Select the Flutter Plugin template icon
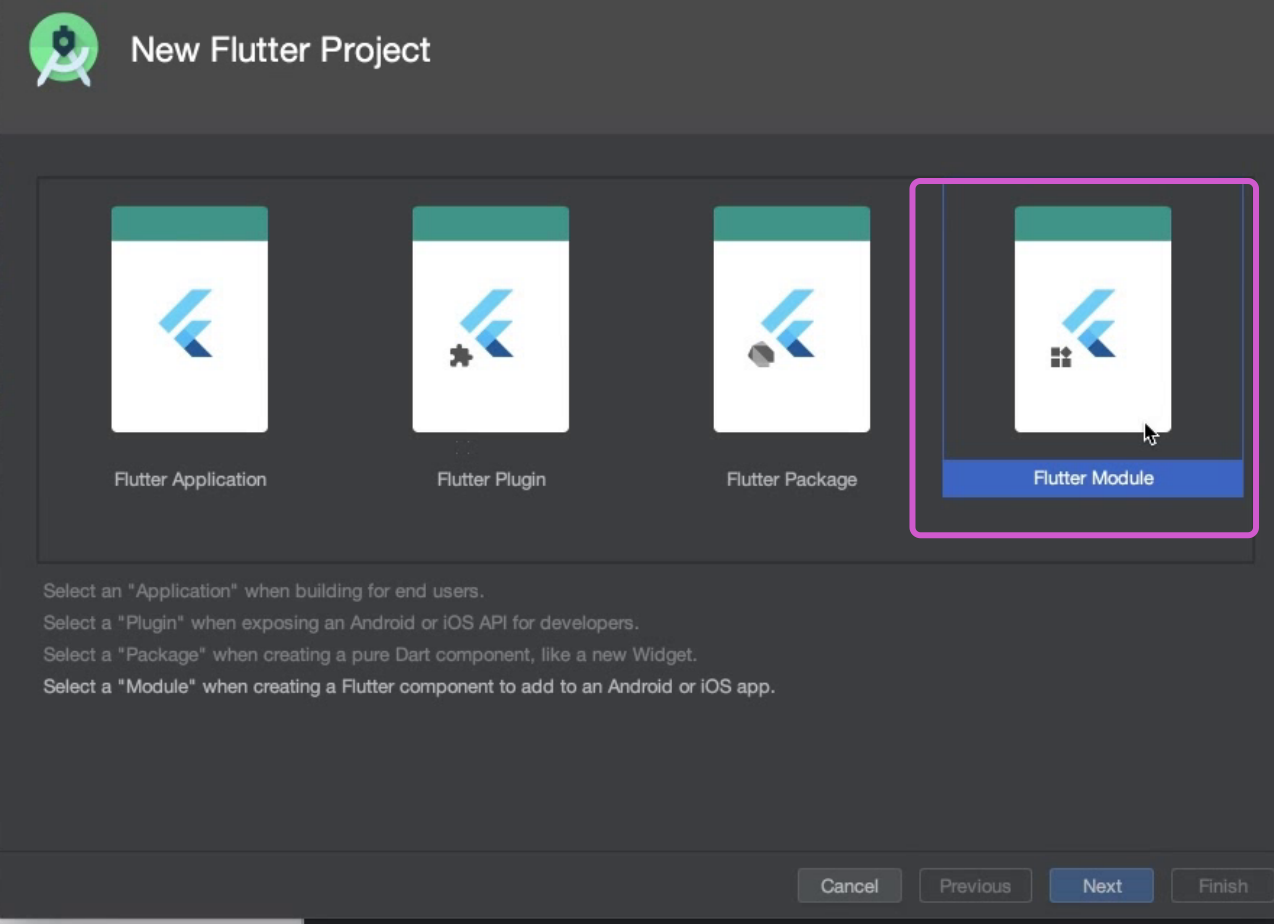 (x=490, y=319)
